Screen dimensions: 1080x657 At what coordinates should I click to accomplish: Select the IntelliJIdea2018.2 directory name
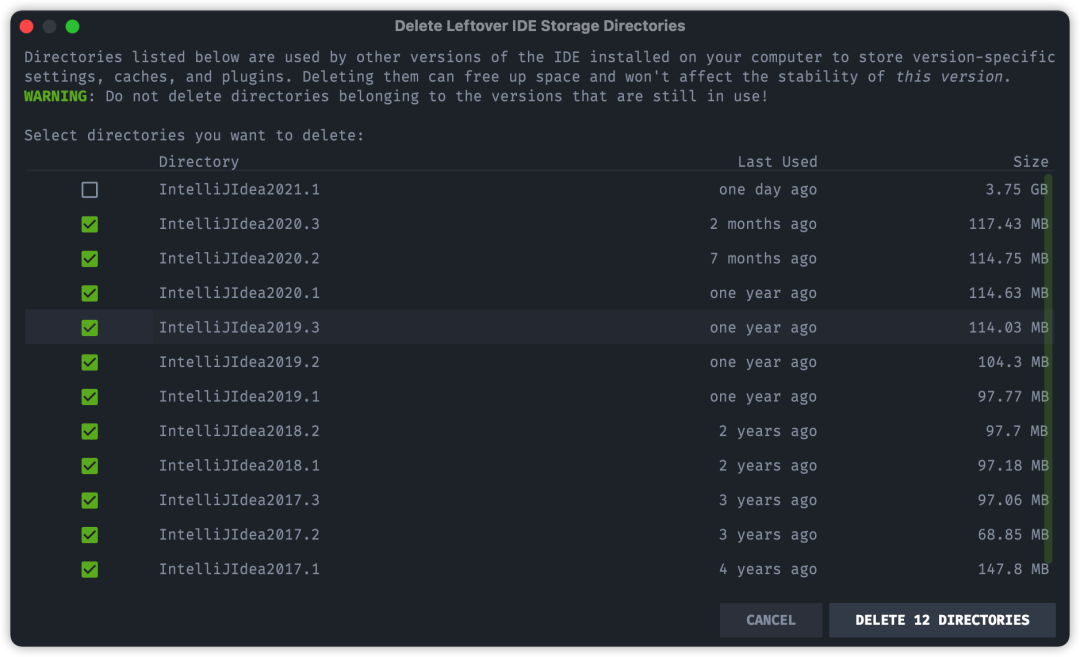(x=239, y=431)
